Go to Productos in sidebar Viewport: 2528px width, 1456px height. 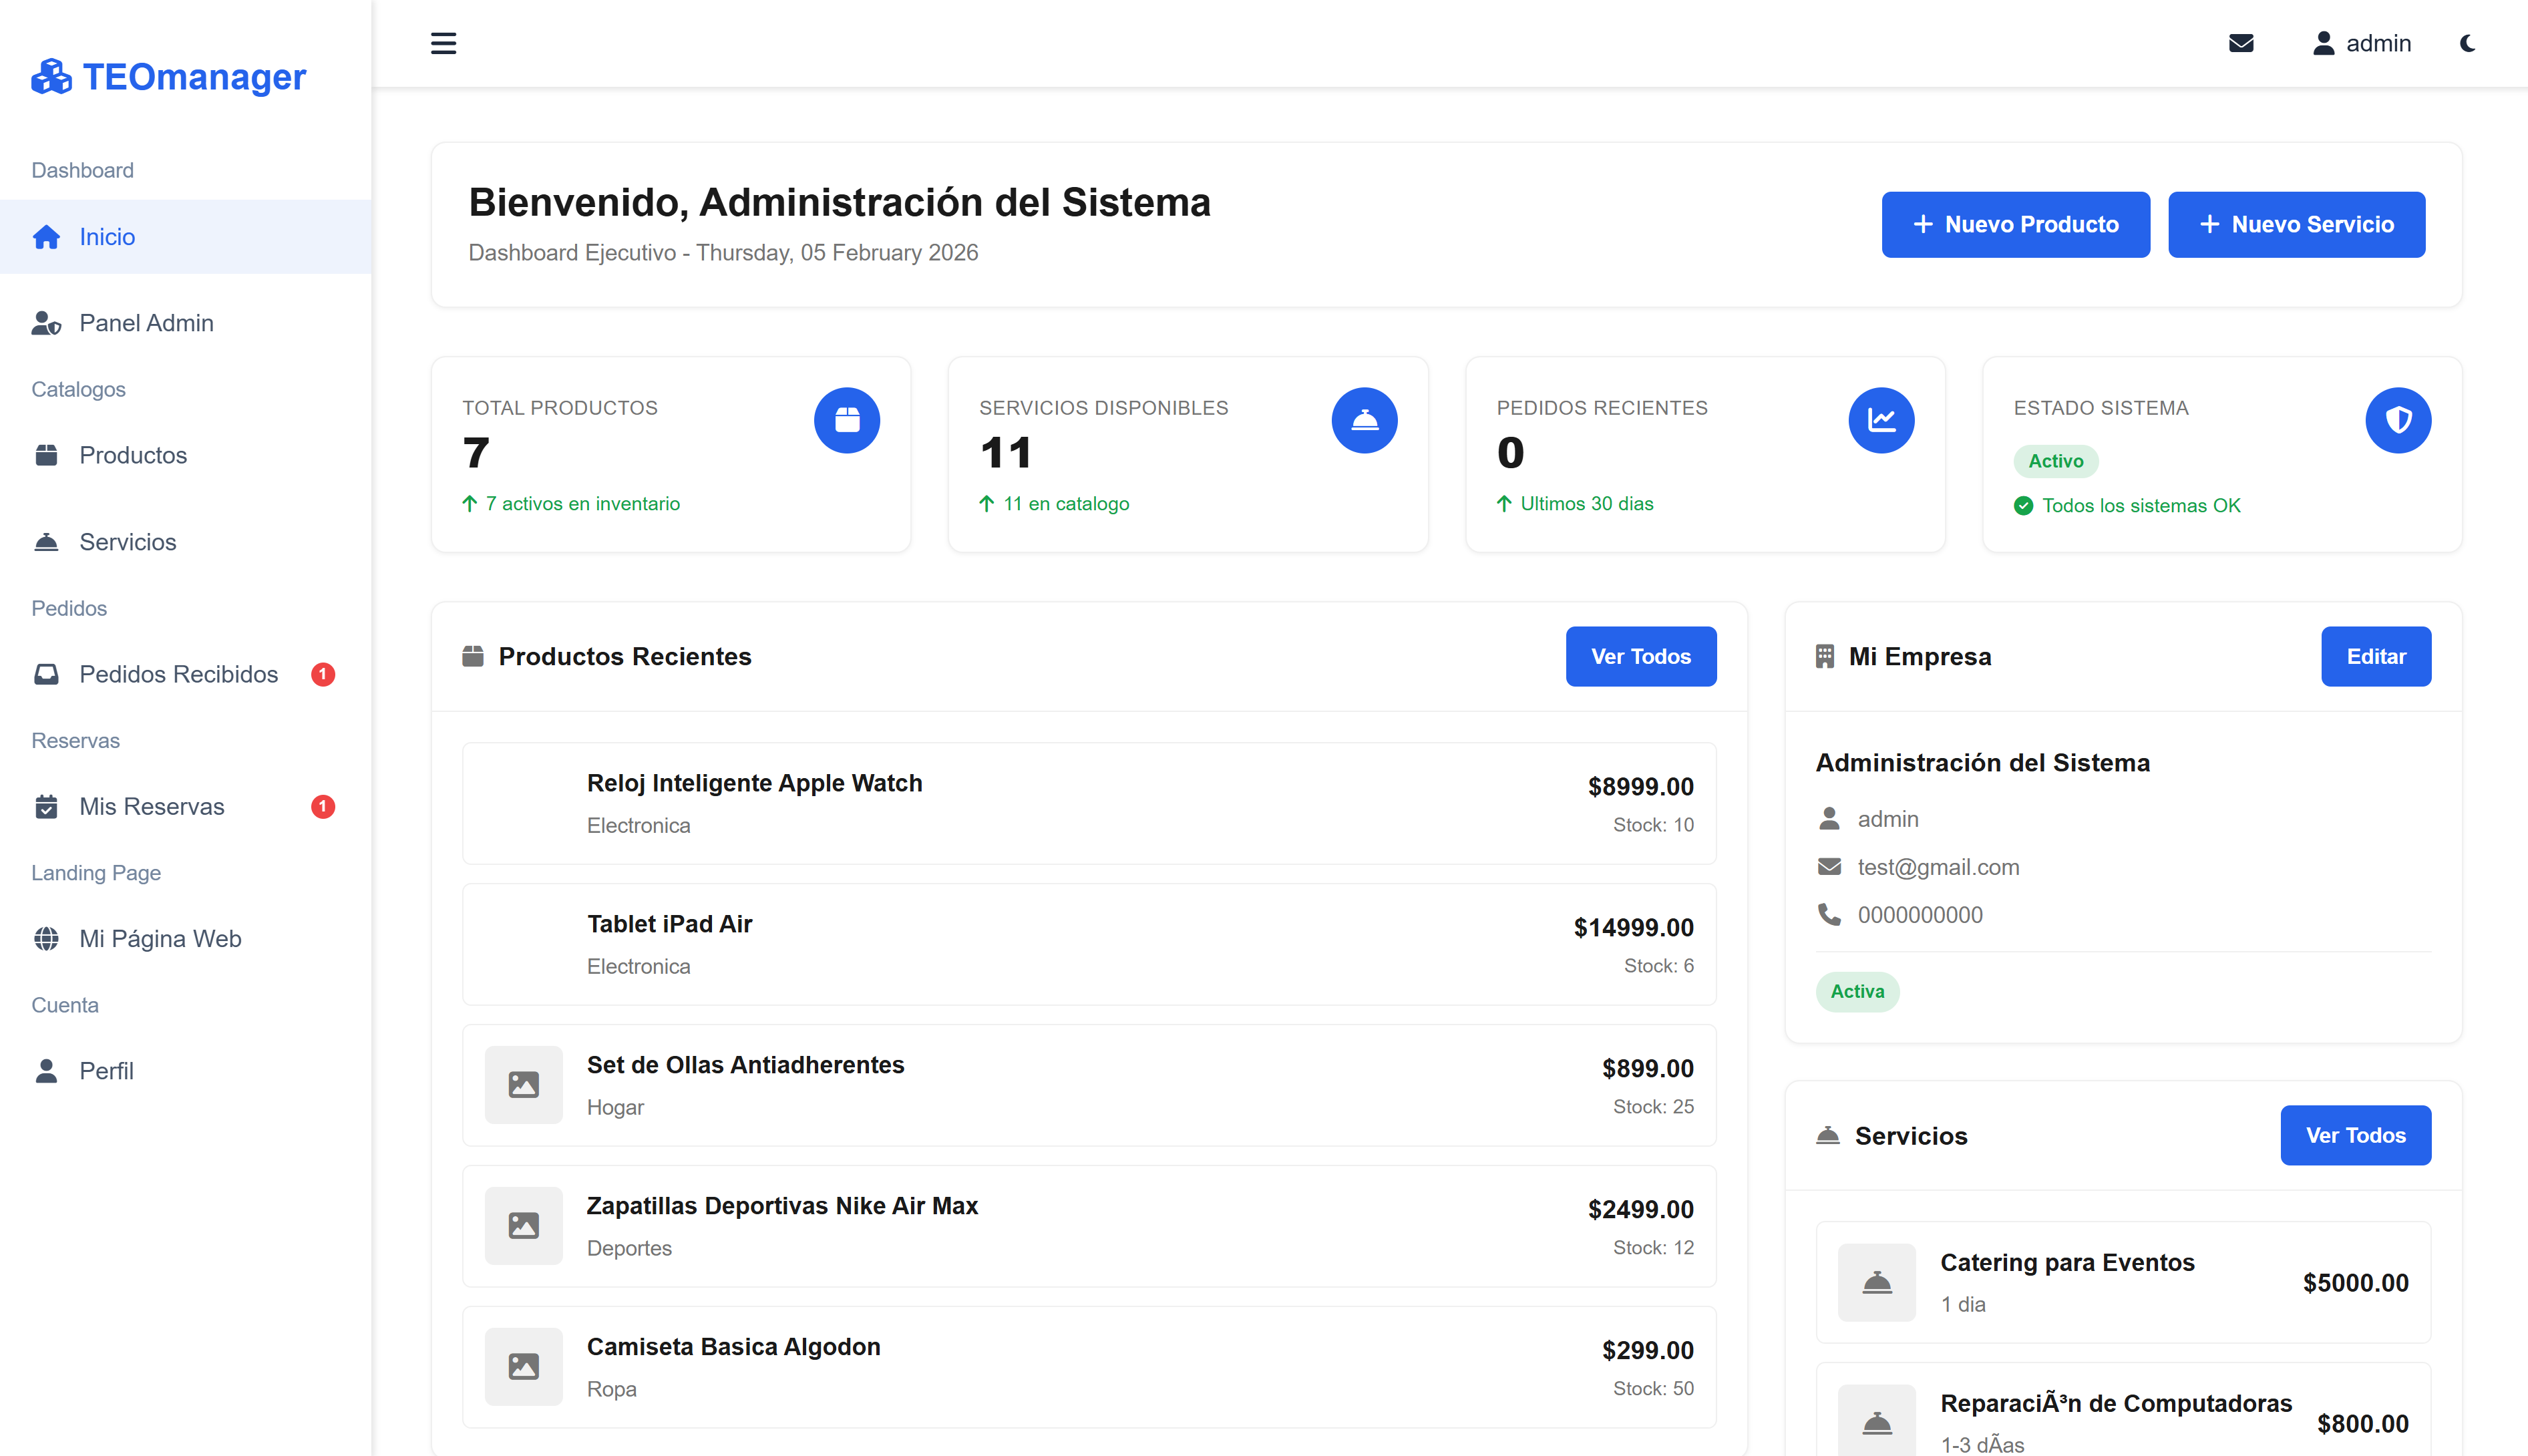[x=133, y=455]
